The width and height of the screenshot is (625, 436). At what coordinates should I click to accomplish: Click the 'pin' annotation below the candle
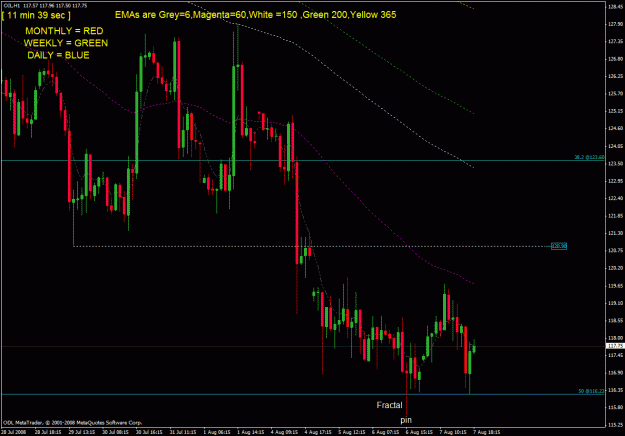coord(406,420)
